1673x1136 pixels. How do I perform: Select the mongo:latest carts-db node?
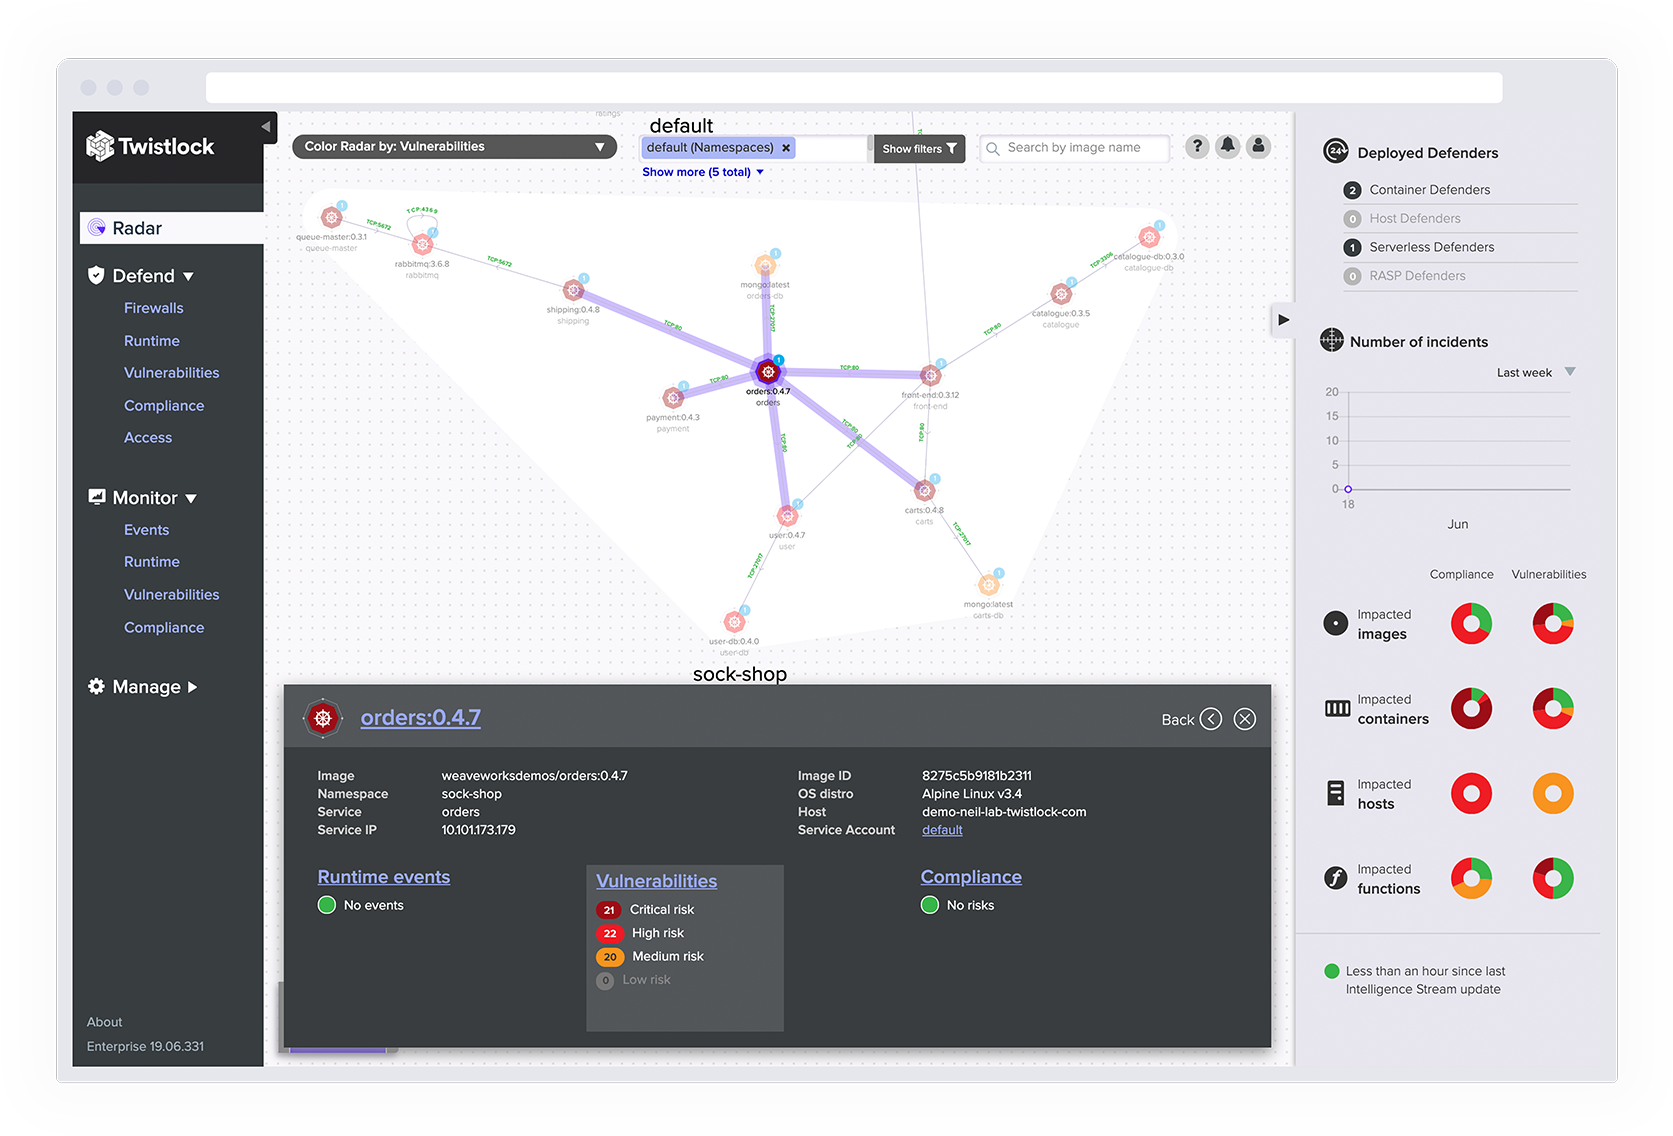pyautogui.click(x=988, y=584)
